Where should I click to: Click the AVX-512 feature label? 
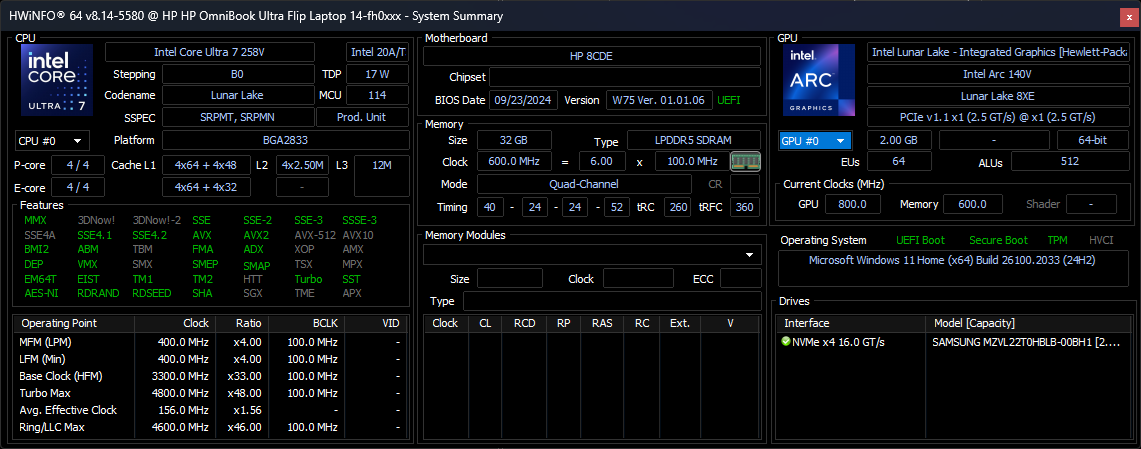tap(314, 235)
